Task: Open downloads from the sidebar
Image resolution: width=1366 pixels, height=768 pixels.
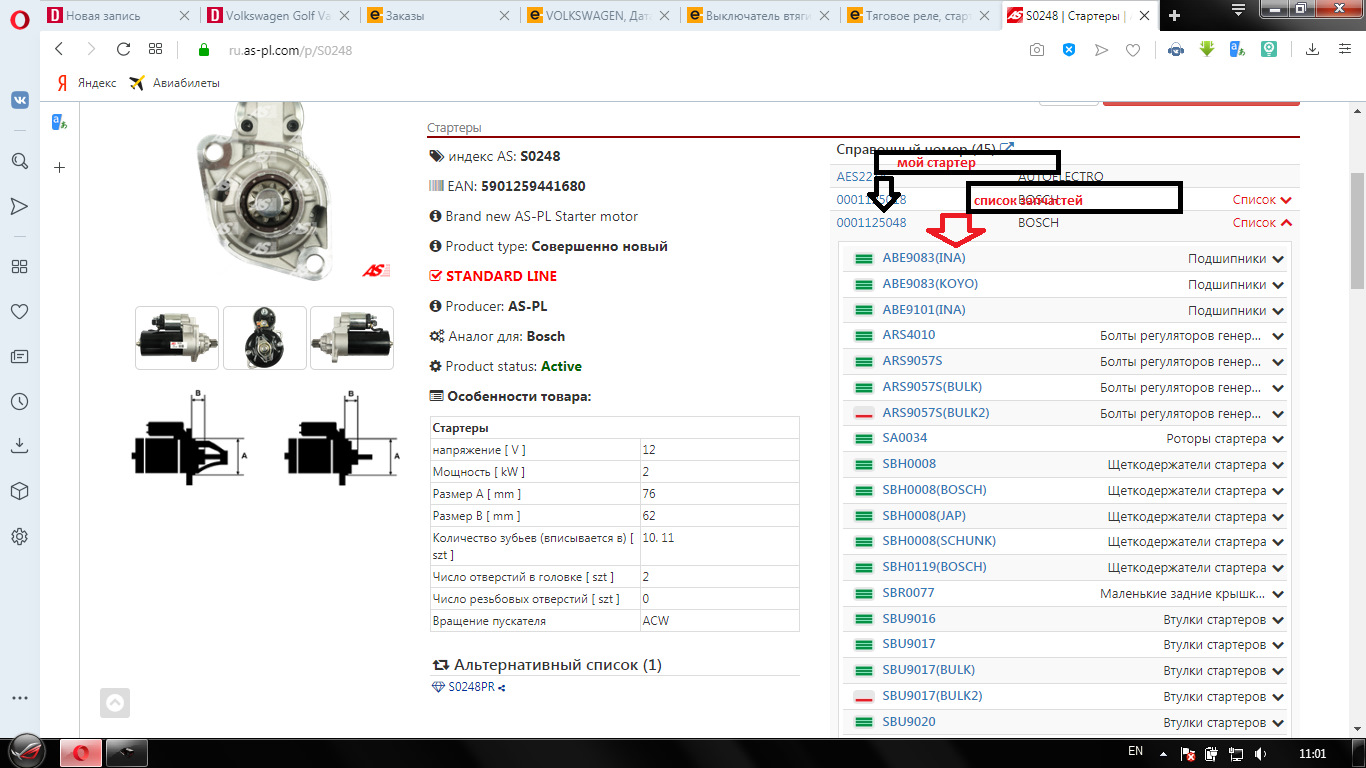Action: point(19,446)
